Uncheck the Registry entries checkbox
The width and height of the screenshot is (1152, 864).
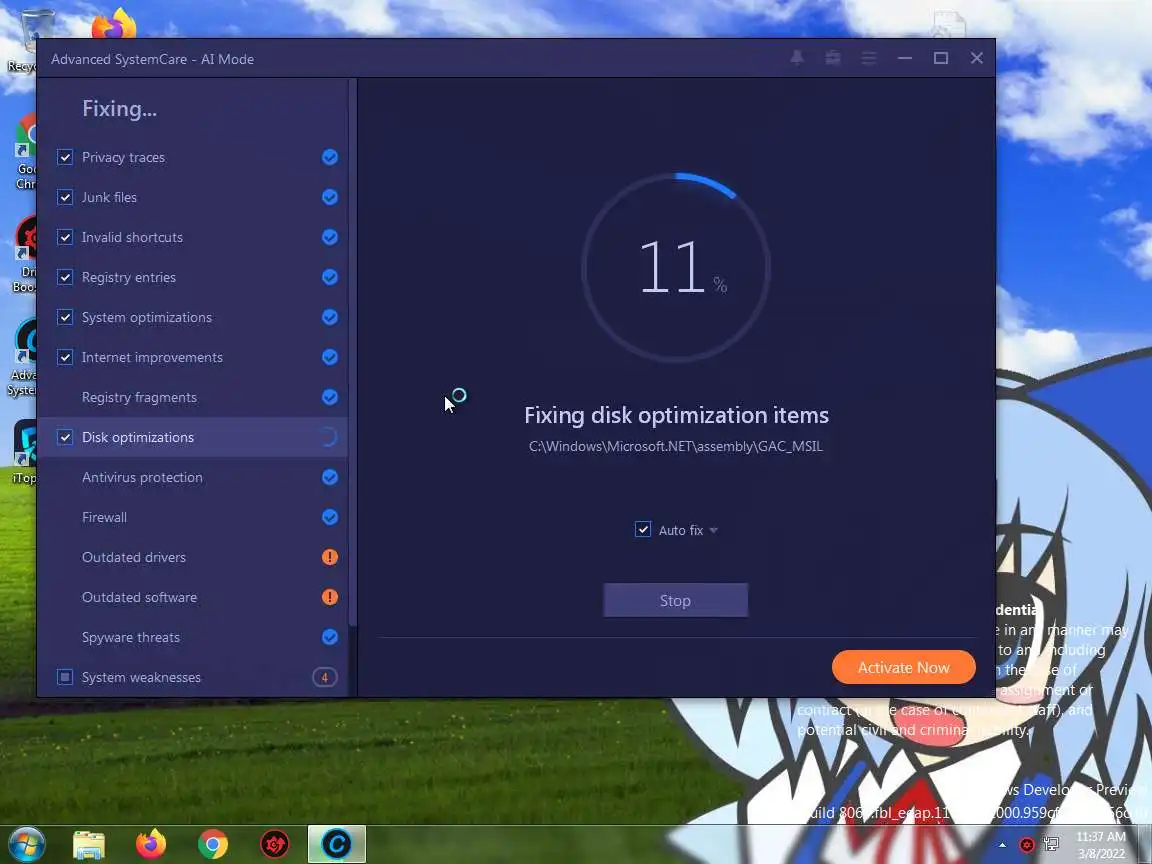65,277
